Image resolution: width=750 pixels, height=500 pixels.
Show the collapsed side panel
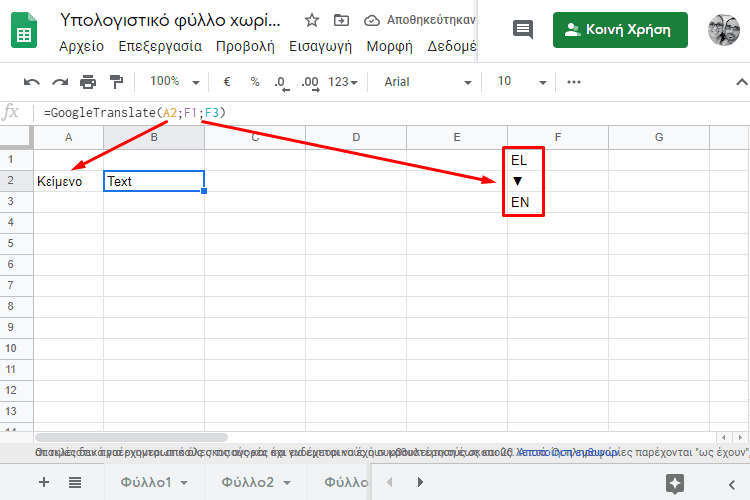[x=732, y=485]
